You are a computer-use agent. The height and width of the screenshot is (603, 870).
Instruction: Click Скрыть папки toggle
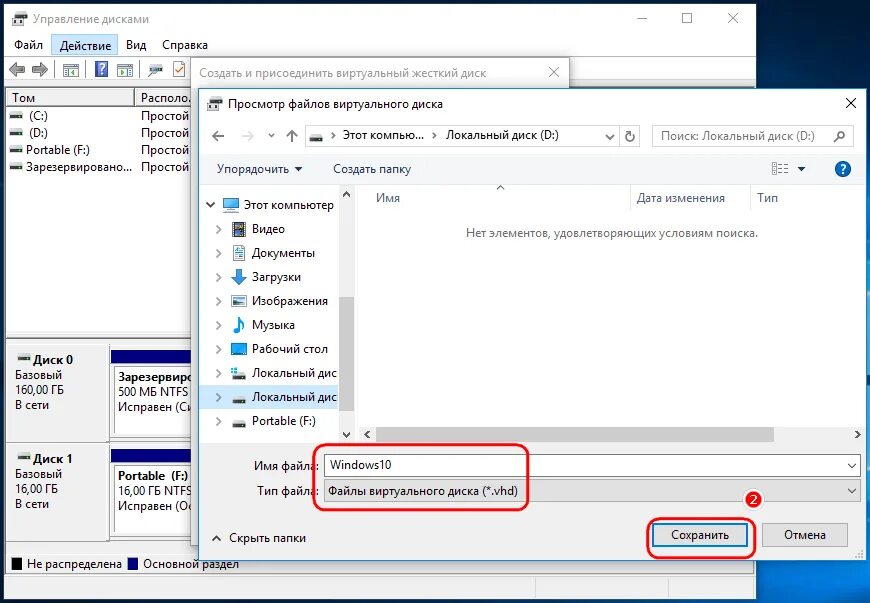coord(259,538)
